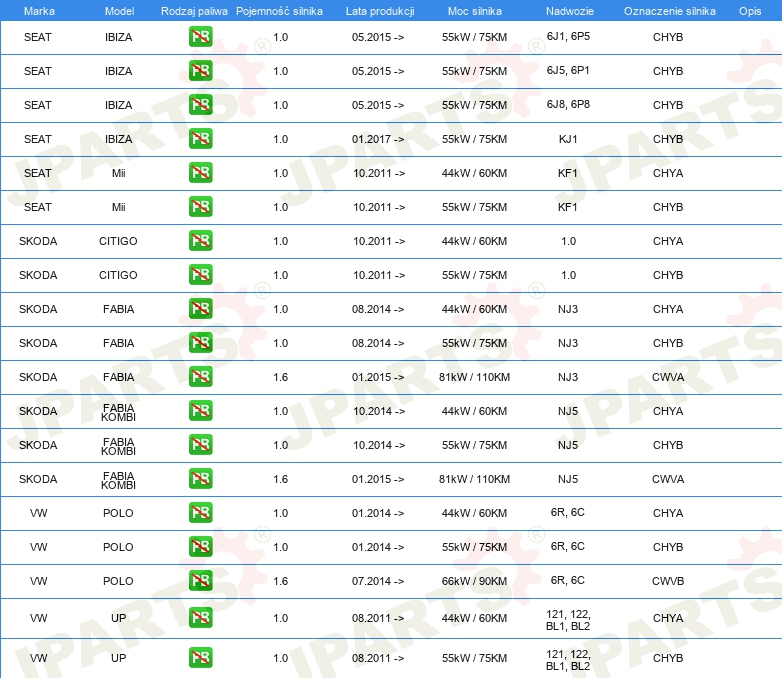Click fuel icon in SEAT IBIZA 6J1, 6P5 row
The image size is (782, 678).
(200, 37)
